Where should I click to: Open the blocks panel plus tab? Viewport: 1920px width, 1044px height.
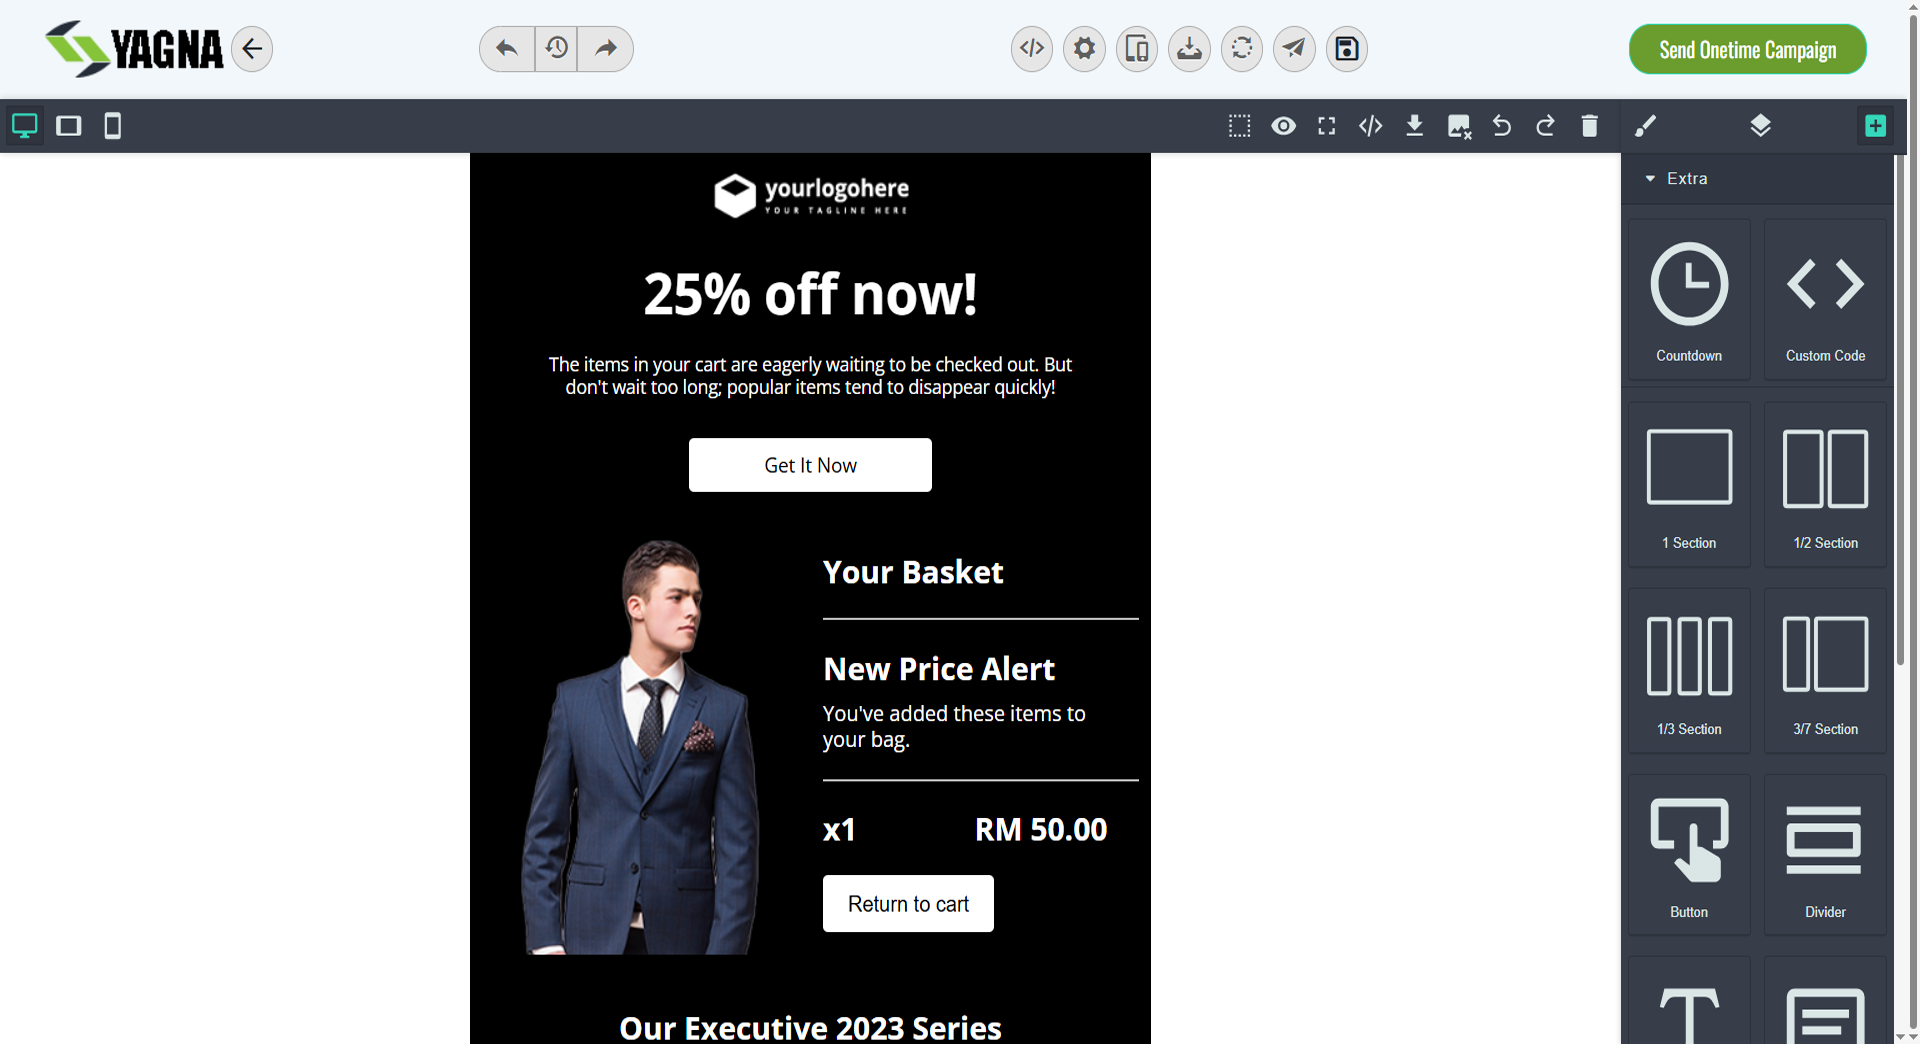pyautogui.click(x=1876, y=126)
